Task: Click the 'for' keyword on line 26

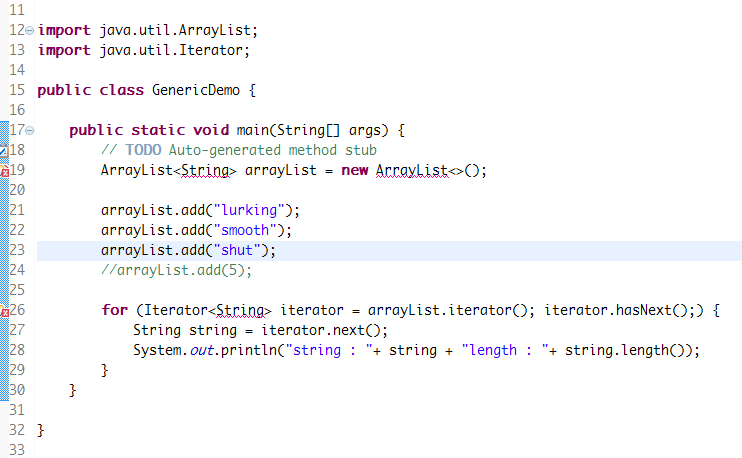Action: pyautogui.click(x=115, y=310)
